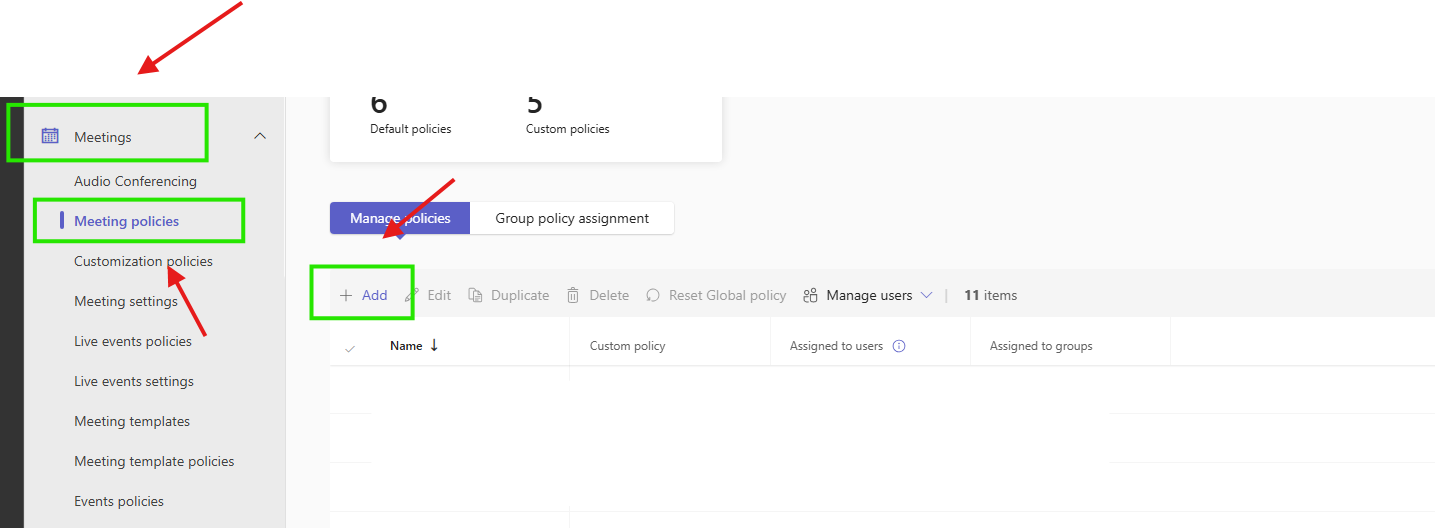Open Live events policies

[x=133, y=341]
